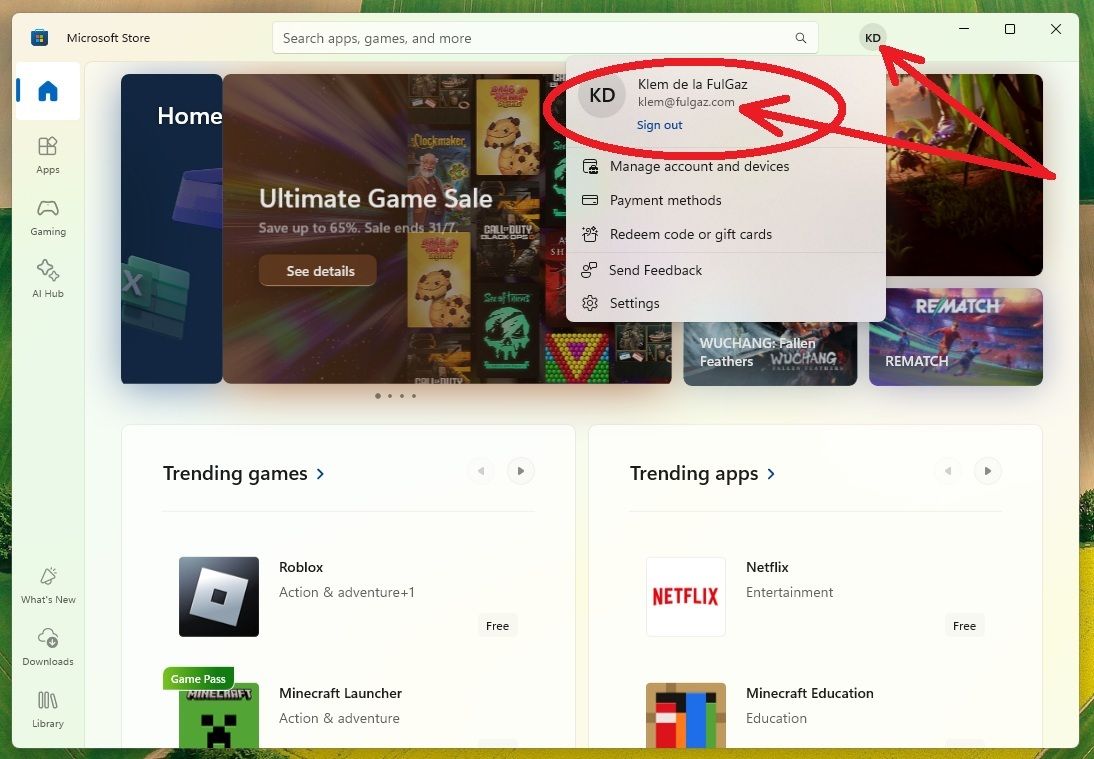Click the Game Pass badge on Minecraft Launcher
1094x759 pixels.
click(198, 679)
